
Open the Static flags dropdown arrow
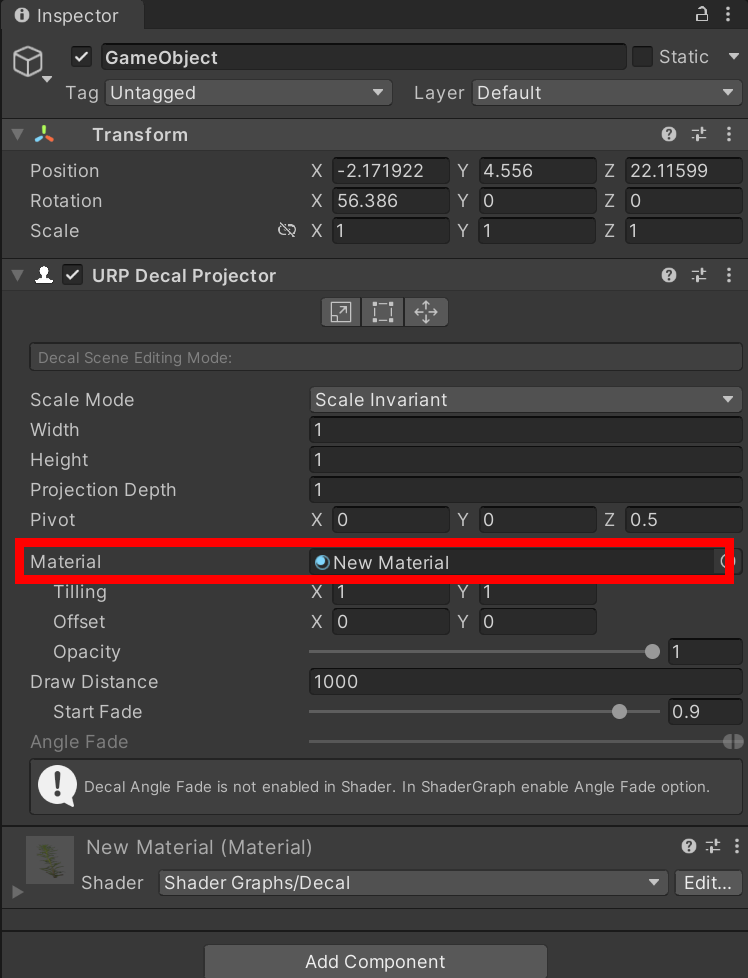coord(734,57)
